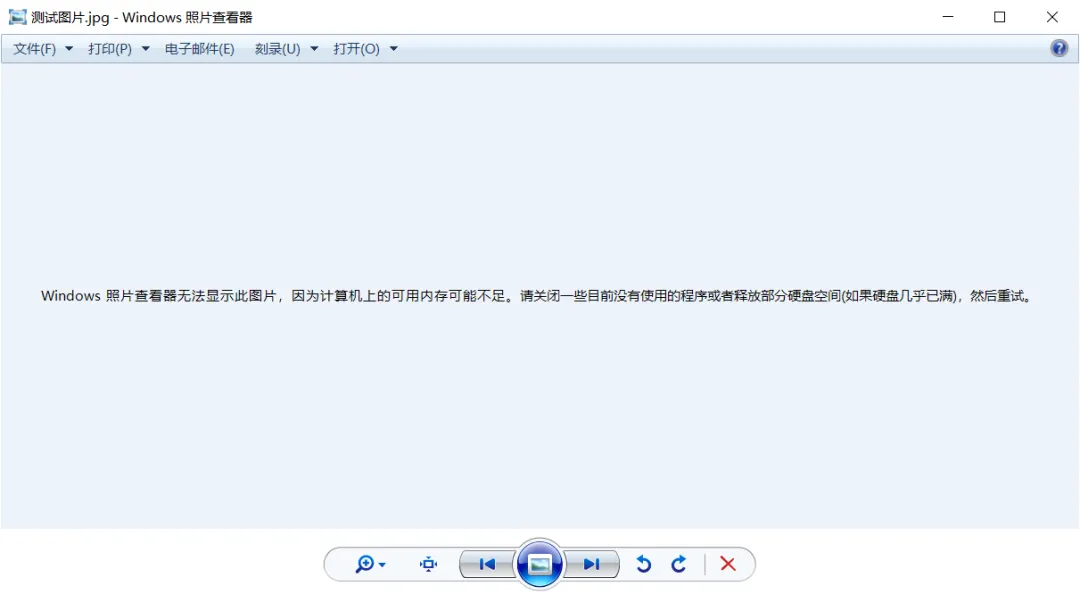Click the fit-to-window display icon
The height and width of the screenshot is (594, 1080).
pyautogui.click(x=428, y=564)
